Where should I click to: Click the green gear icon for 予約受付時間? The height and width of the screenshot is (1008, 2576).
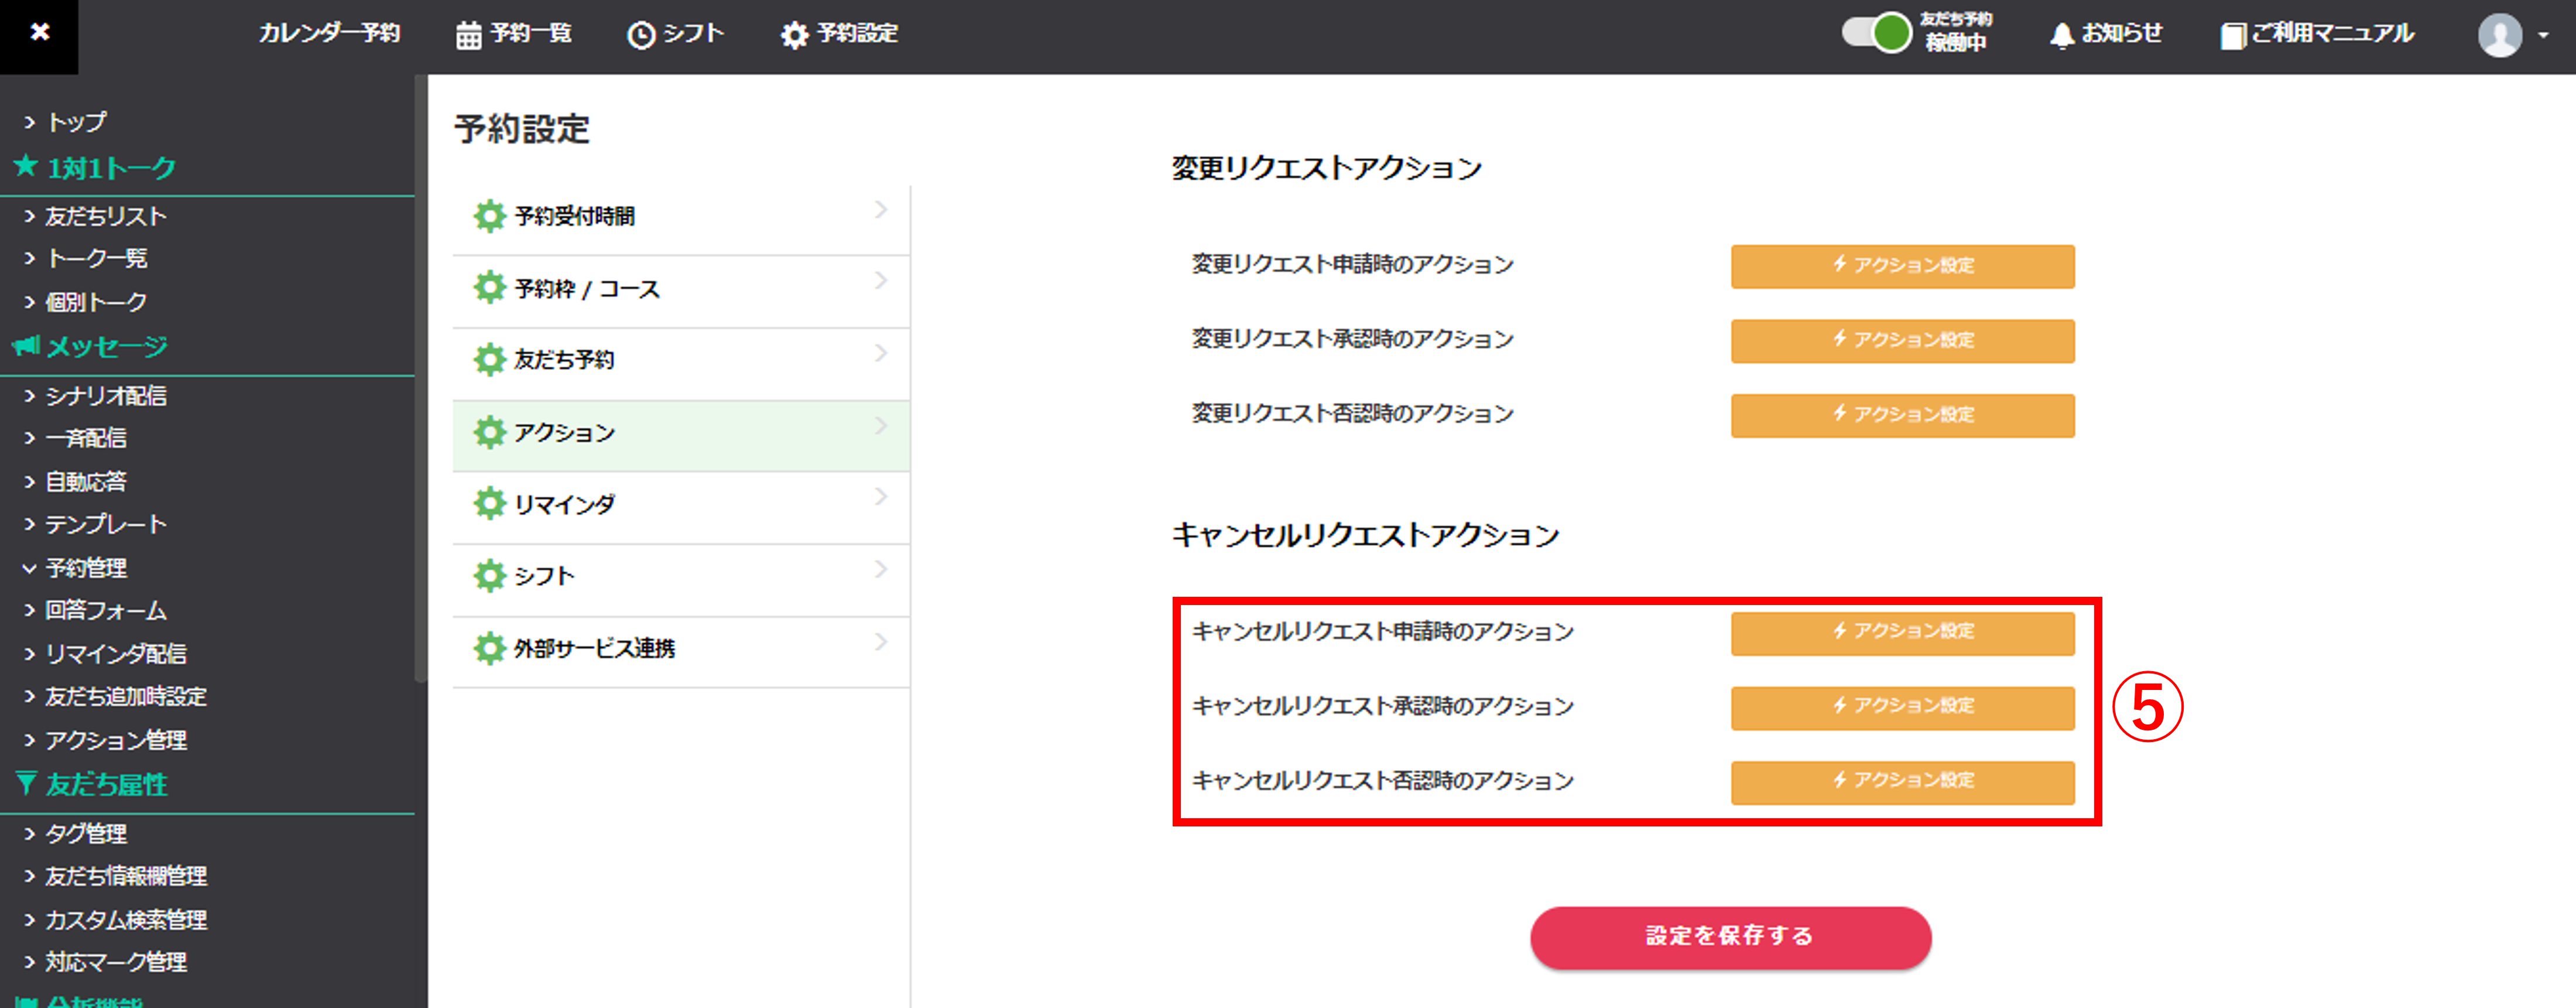point(489,216)
